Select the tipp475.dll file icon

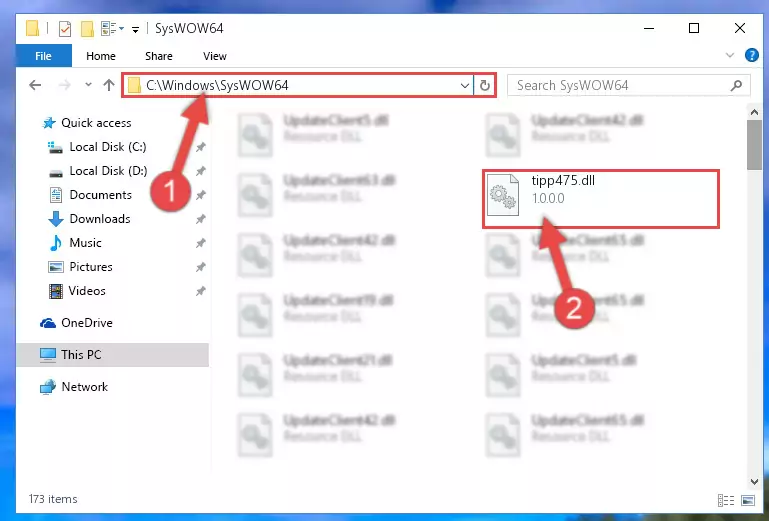click(503, 195)
